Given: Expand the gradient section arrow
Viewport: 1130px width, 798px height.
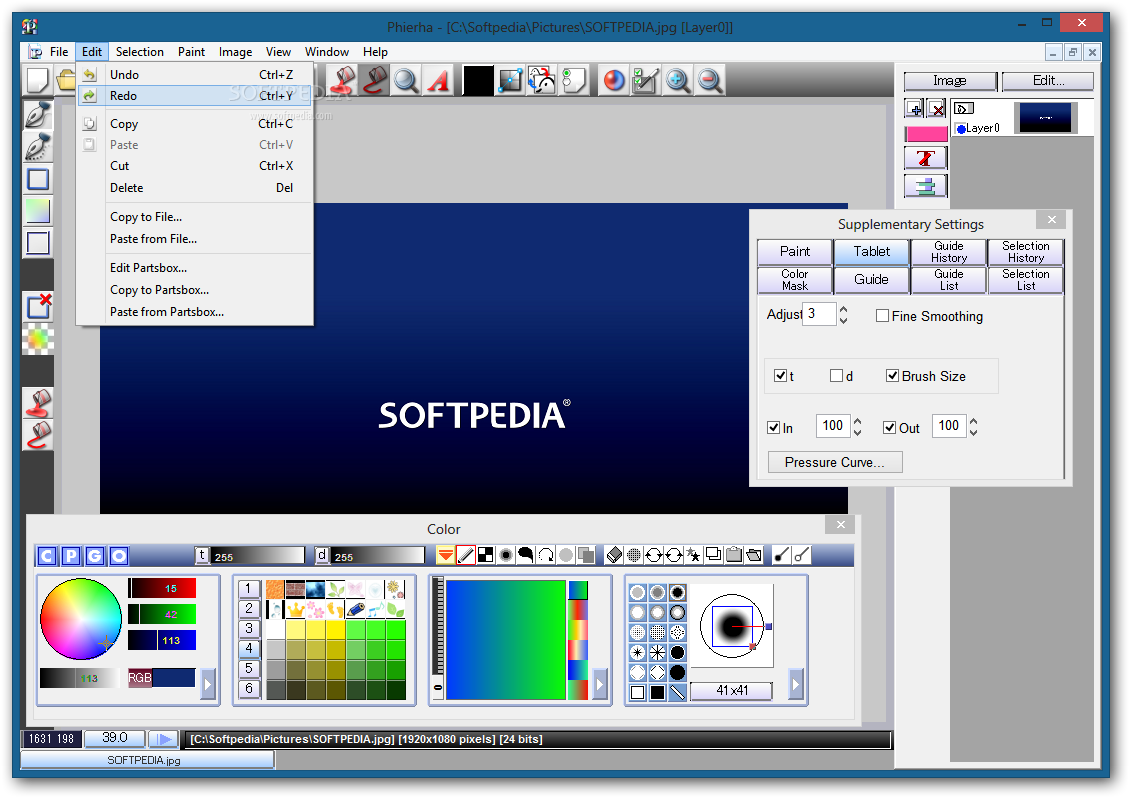Looking at the screenshot, I should coord(600,684).
